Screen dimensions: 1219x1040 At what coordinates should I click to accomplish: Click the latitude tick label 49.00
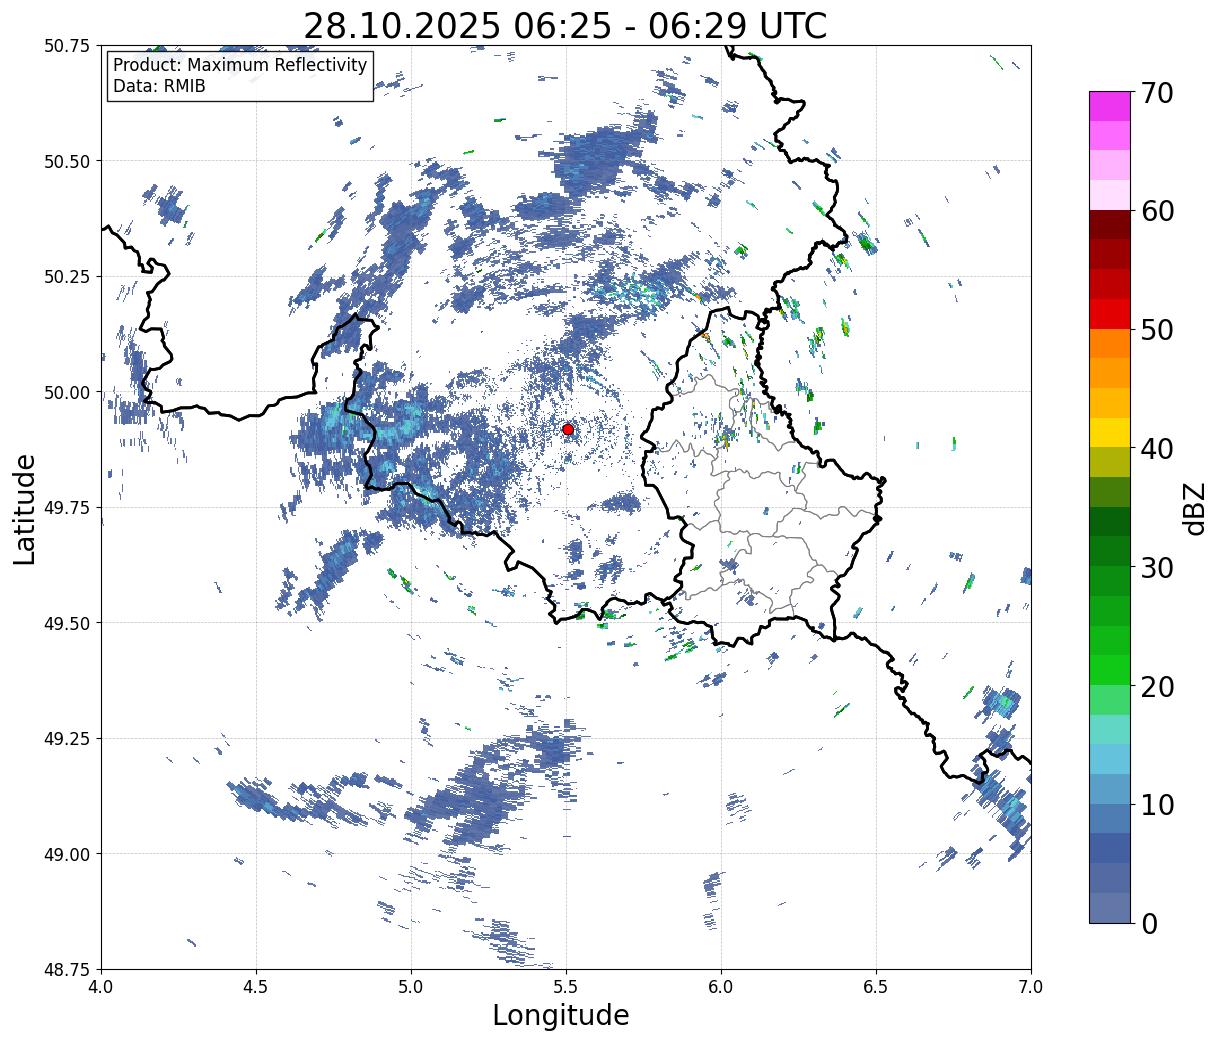(x=67, y=854)
